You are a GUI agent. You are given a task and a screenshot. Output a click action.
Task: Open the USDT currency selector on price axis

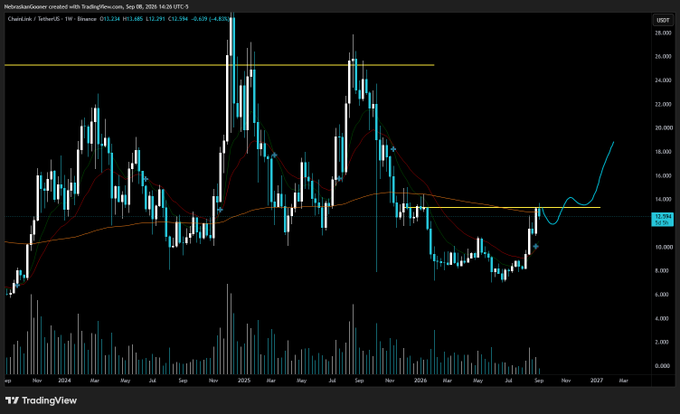pyautogui.click(x=663, y=20)
